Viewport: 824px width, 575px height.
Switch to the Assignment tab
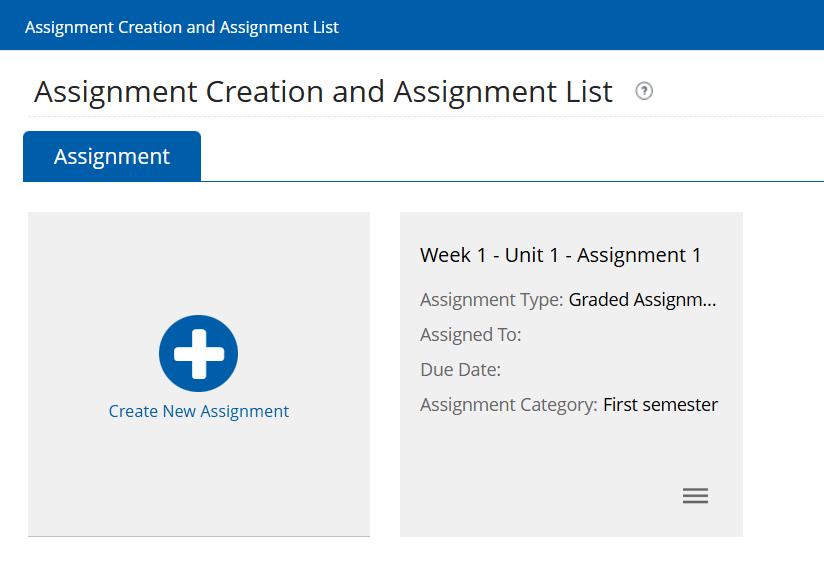(x=112, y=157)
